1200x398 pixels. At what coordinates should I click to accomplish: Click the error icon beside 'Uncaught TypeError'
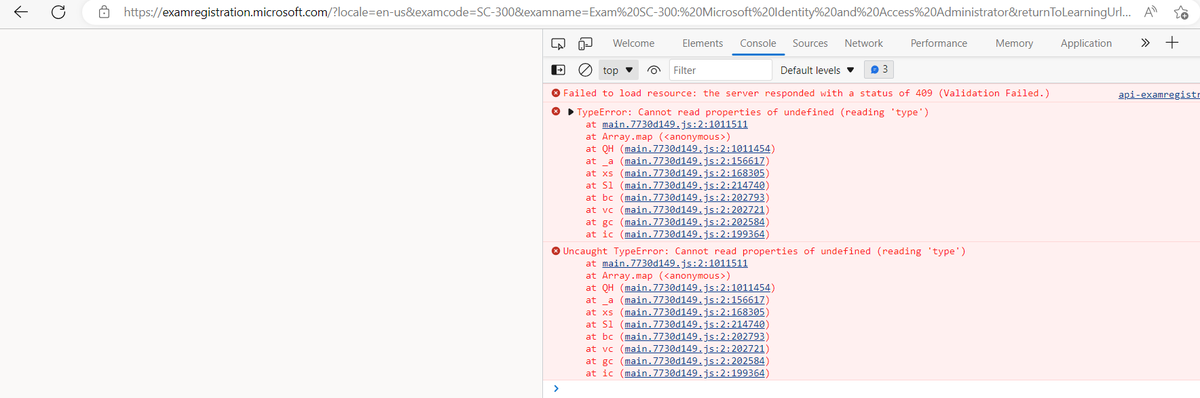pyautogui.click(x=556, y=251)
